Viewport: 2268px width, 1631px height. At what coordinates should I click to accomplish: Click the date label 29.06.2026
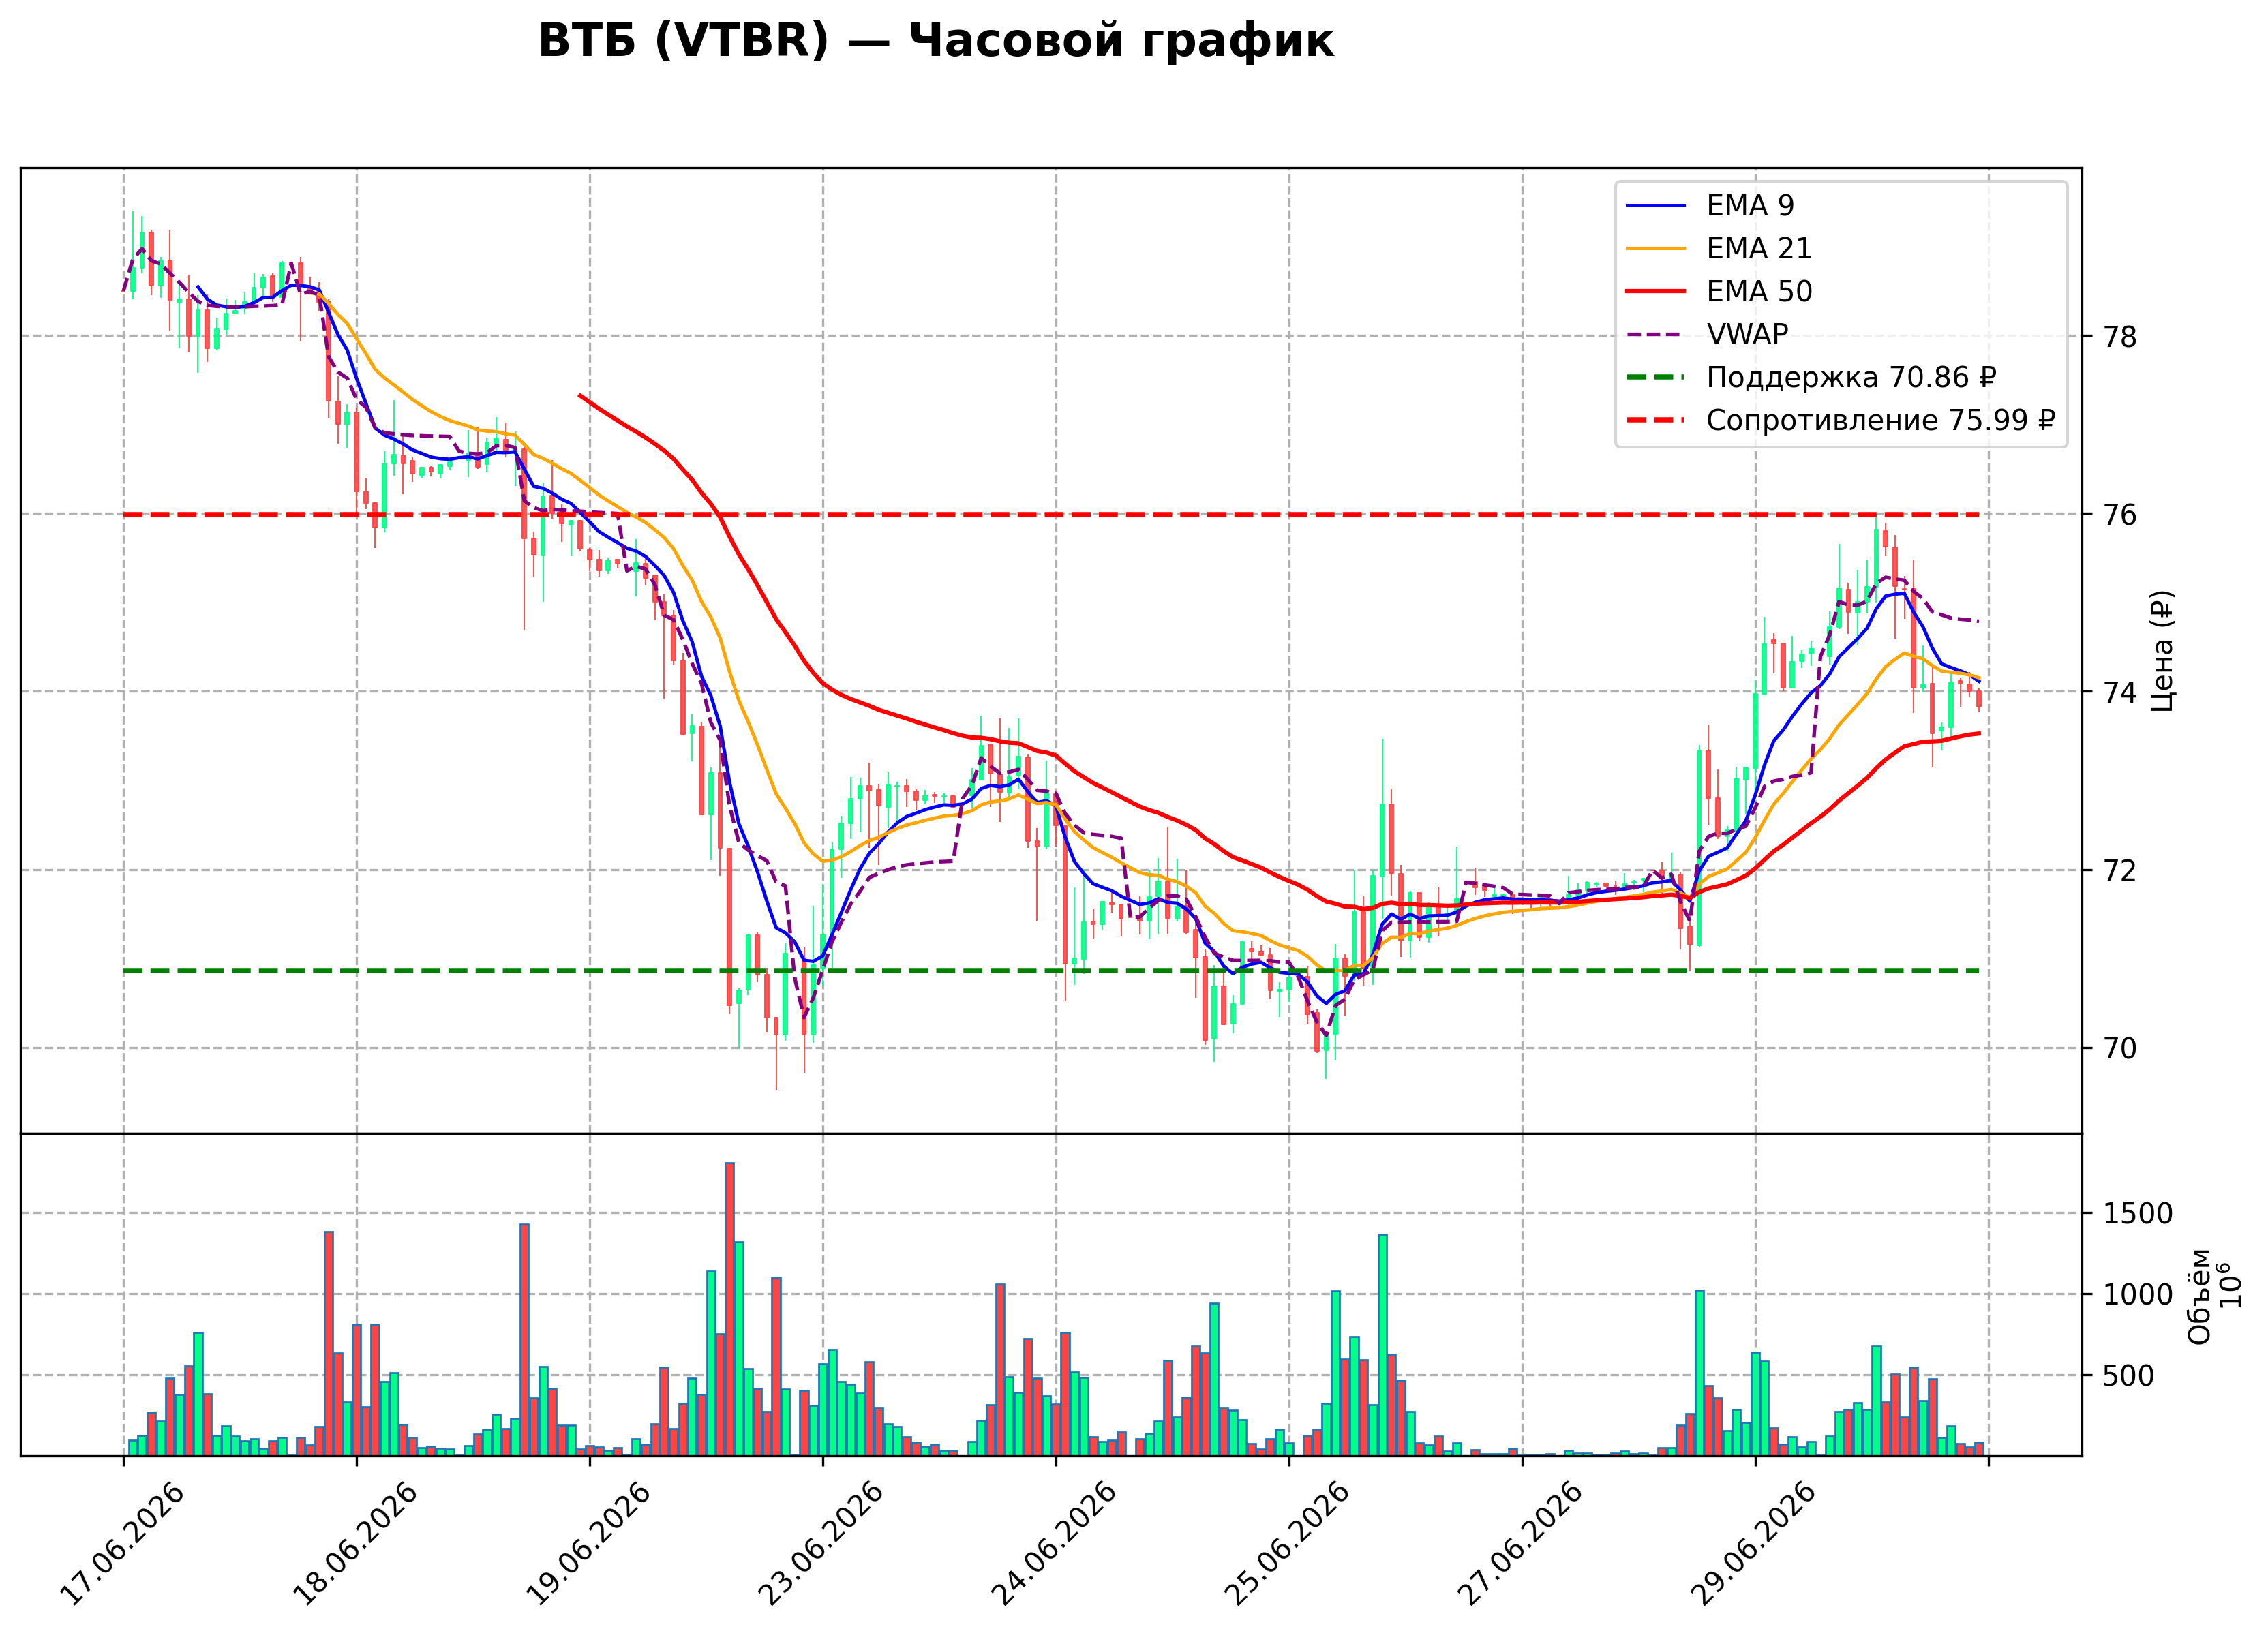(x=1753, y=1544)
